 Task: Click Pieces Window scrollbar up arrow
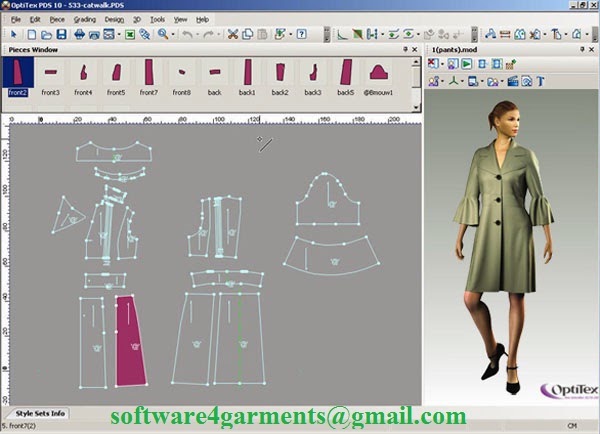point(416,62)
